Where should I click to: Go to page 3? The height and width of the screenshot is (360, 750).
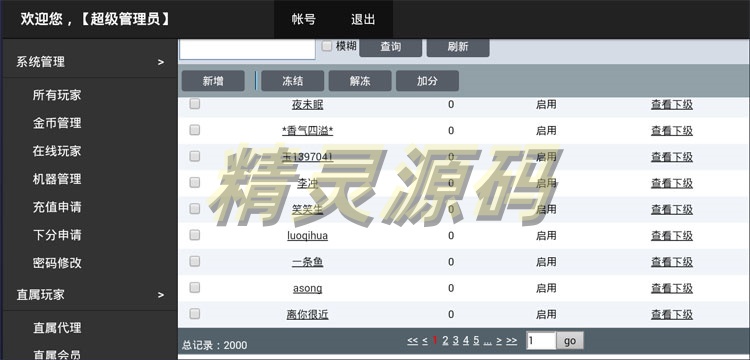click(455, 340)
